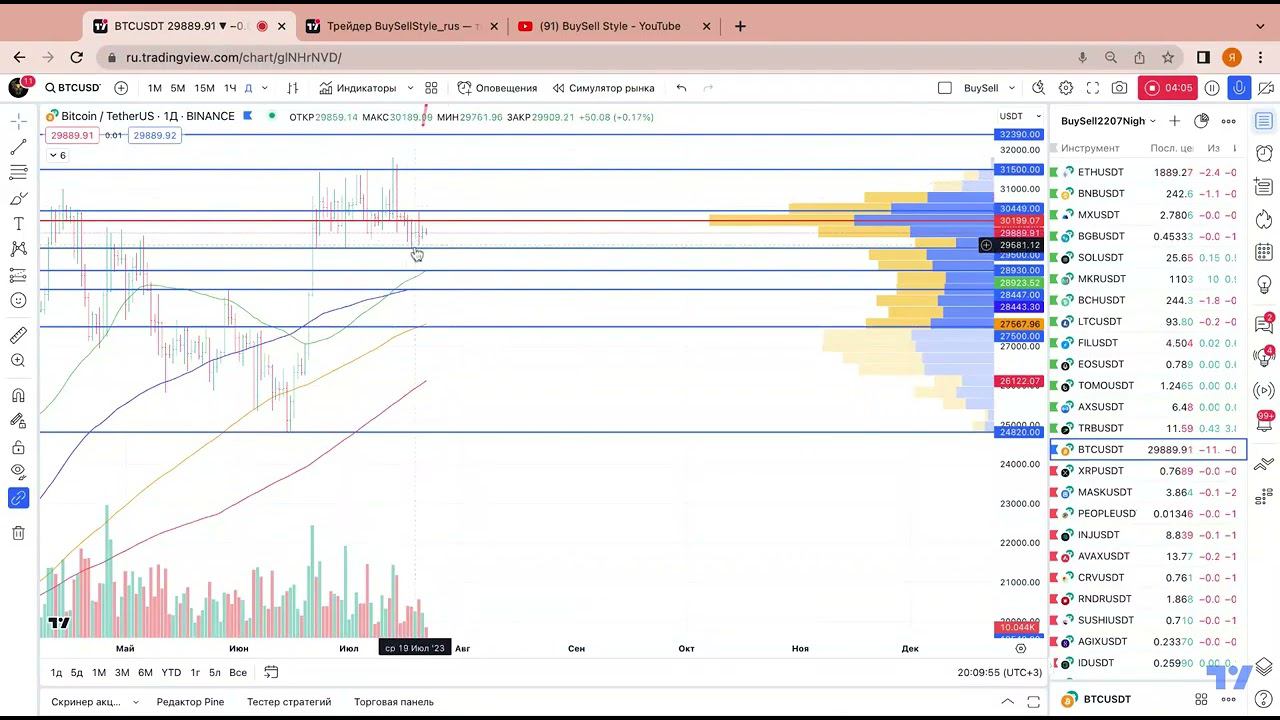Image resolution: width=1280 pixels, height=720 pixels.
Task: Start Симулятор рынка market replay
Action: [603, 88]
